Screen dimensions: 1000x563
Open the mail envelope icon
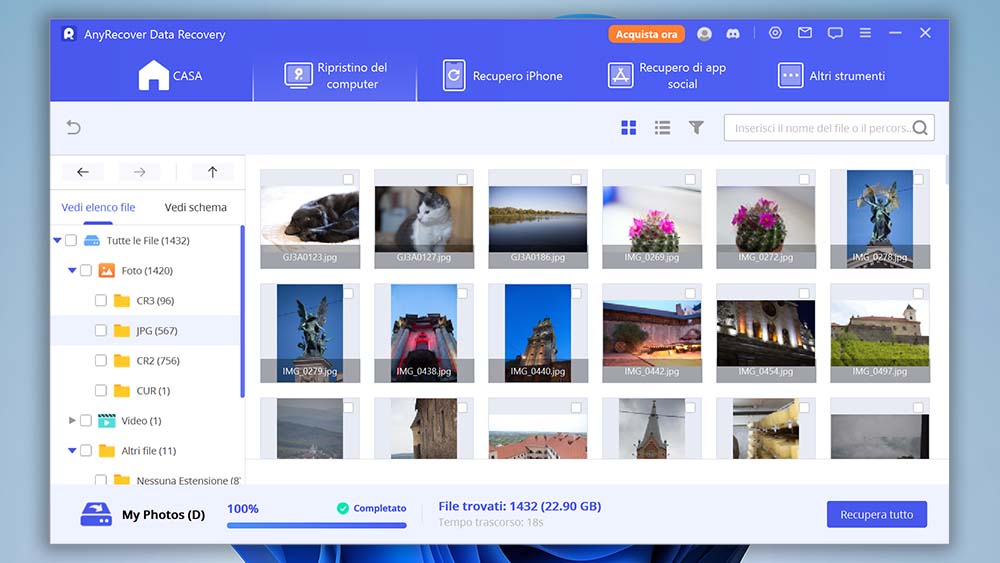click(805, 33)
